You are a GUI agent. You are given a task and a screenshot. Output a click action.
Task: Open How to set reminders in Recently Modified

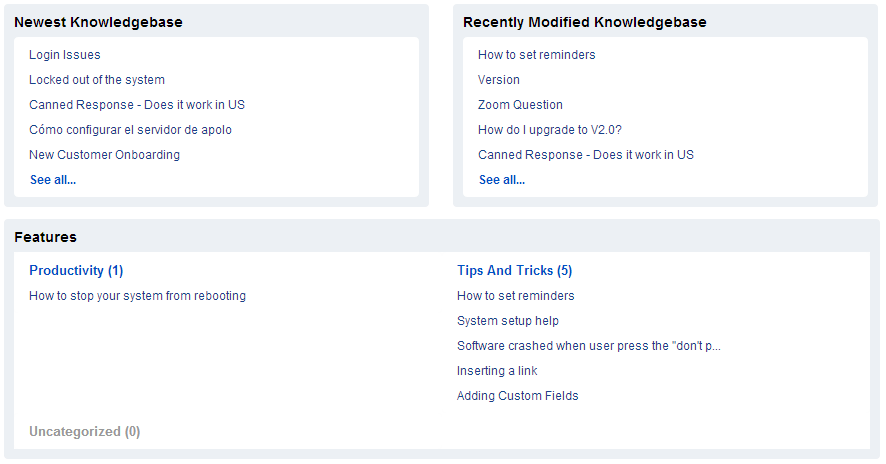(x=536, y=55)
